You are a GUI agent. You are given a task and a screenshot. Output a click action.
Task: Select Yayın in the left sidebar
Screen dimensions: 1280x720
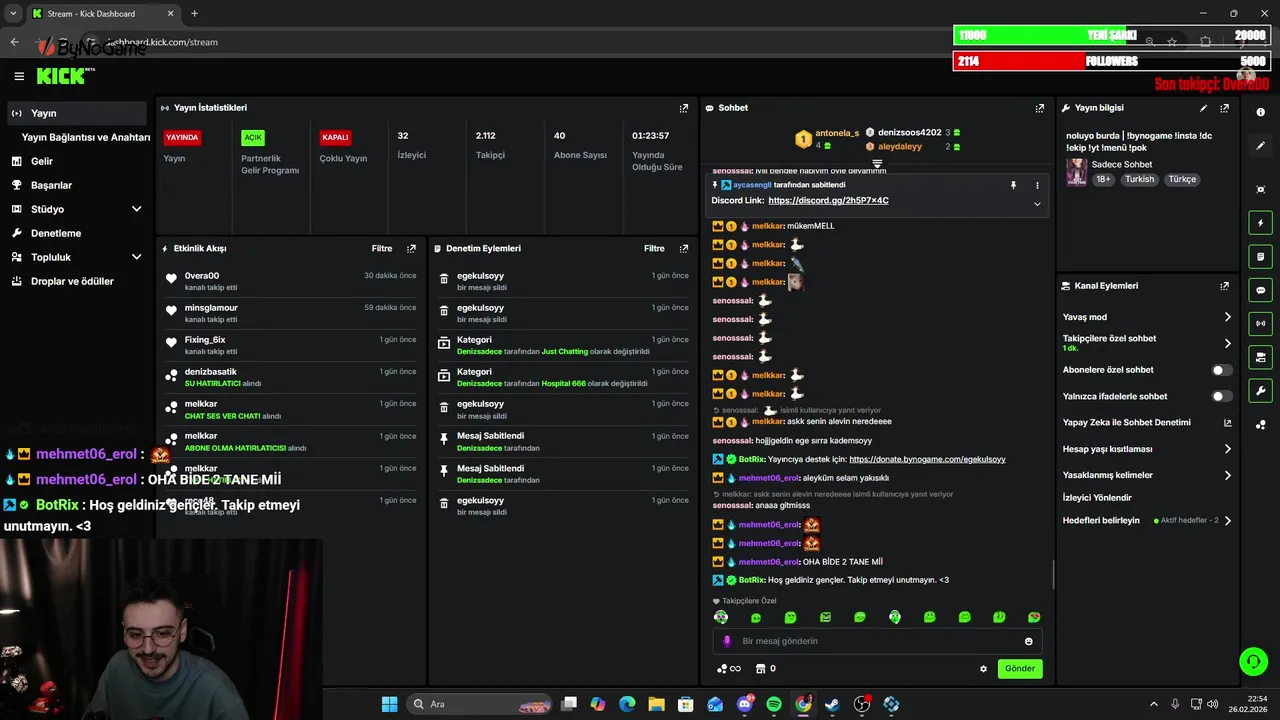pyautogui.click(x=76, y=113)
